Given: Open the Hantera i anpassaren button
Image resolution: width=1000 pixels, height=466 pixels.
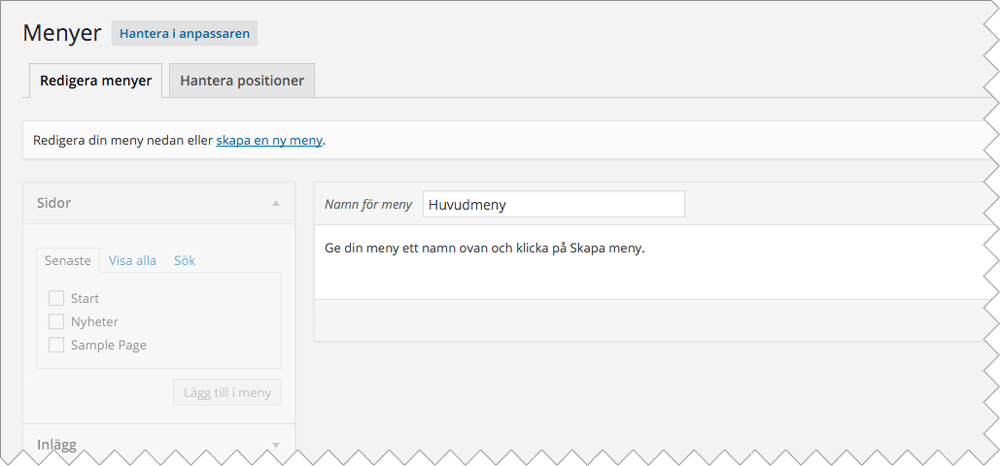Looking at the screenshot, I should [184, 34].
